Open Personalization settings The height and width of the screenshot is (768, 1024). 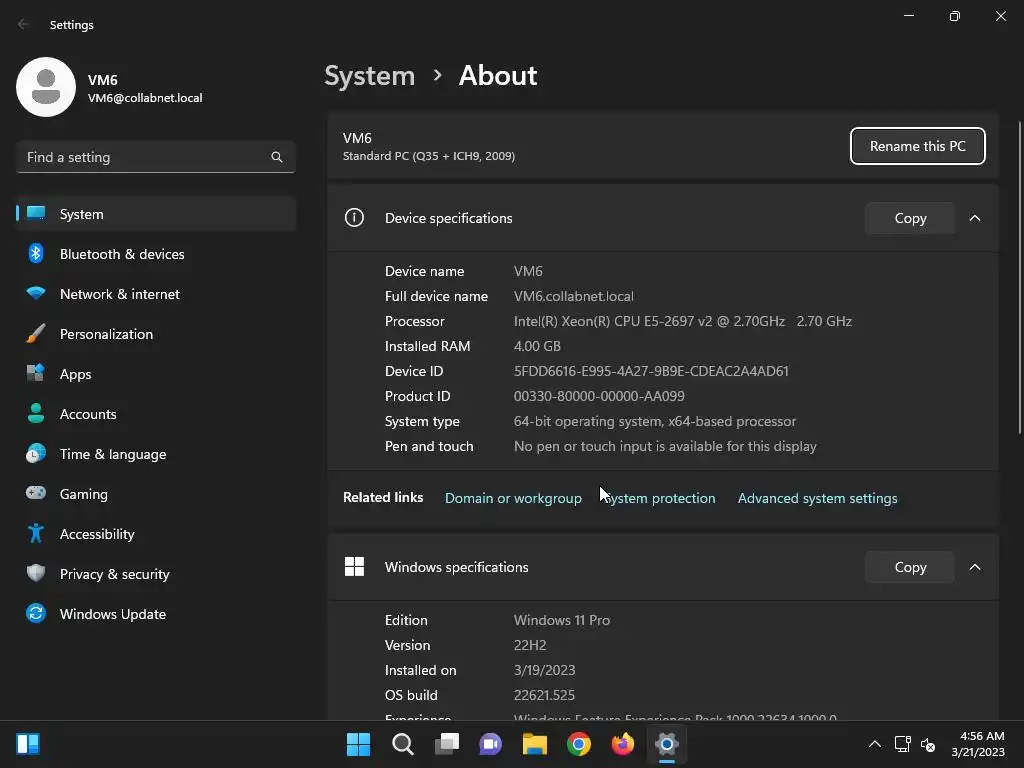156,334
